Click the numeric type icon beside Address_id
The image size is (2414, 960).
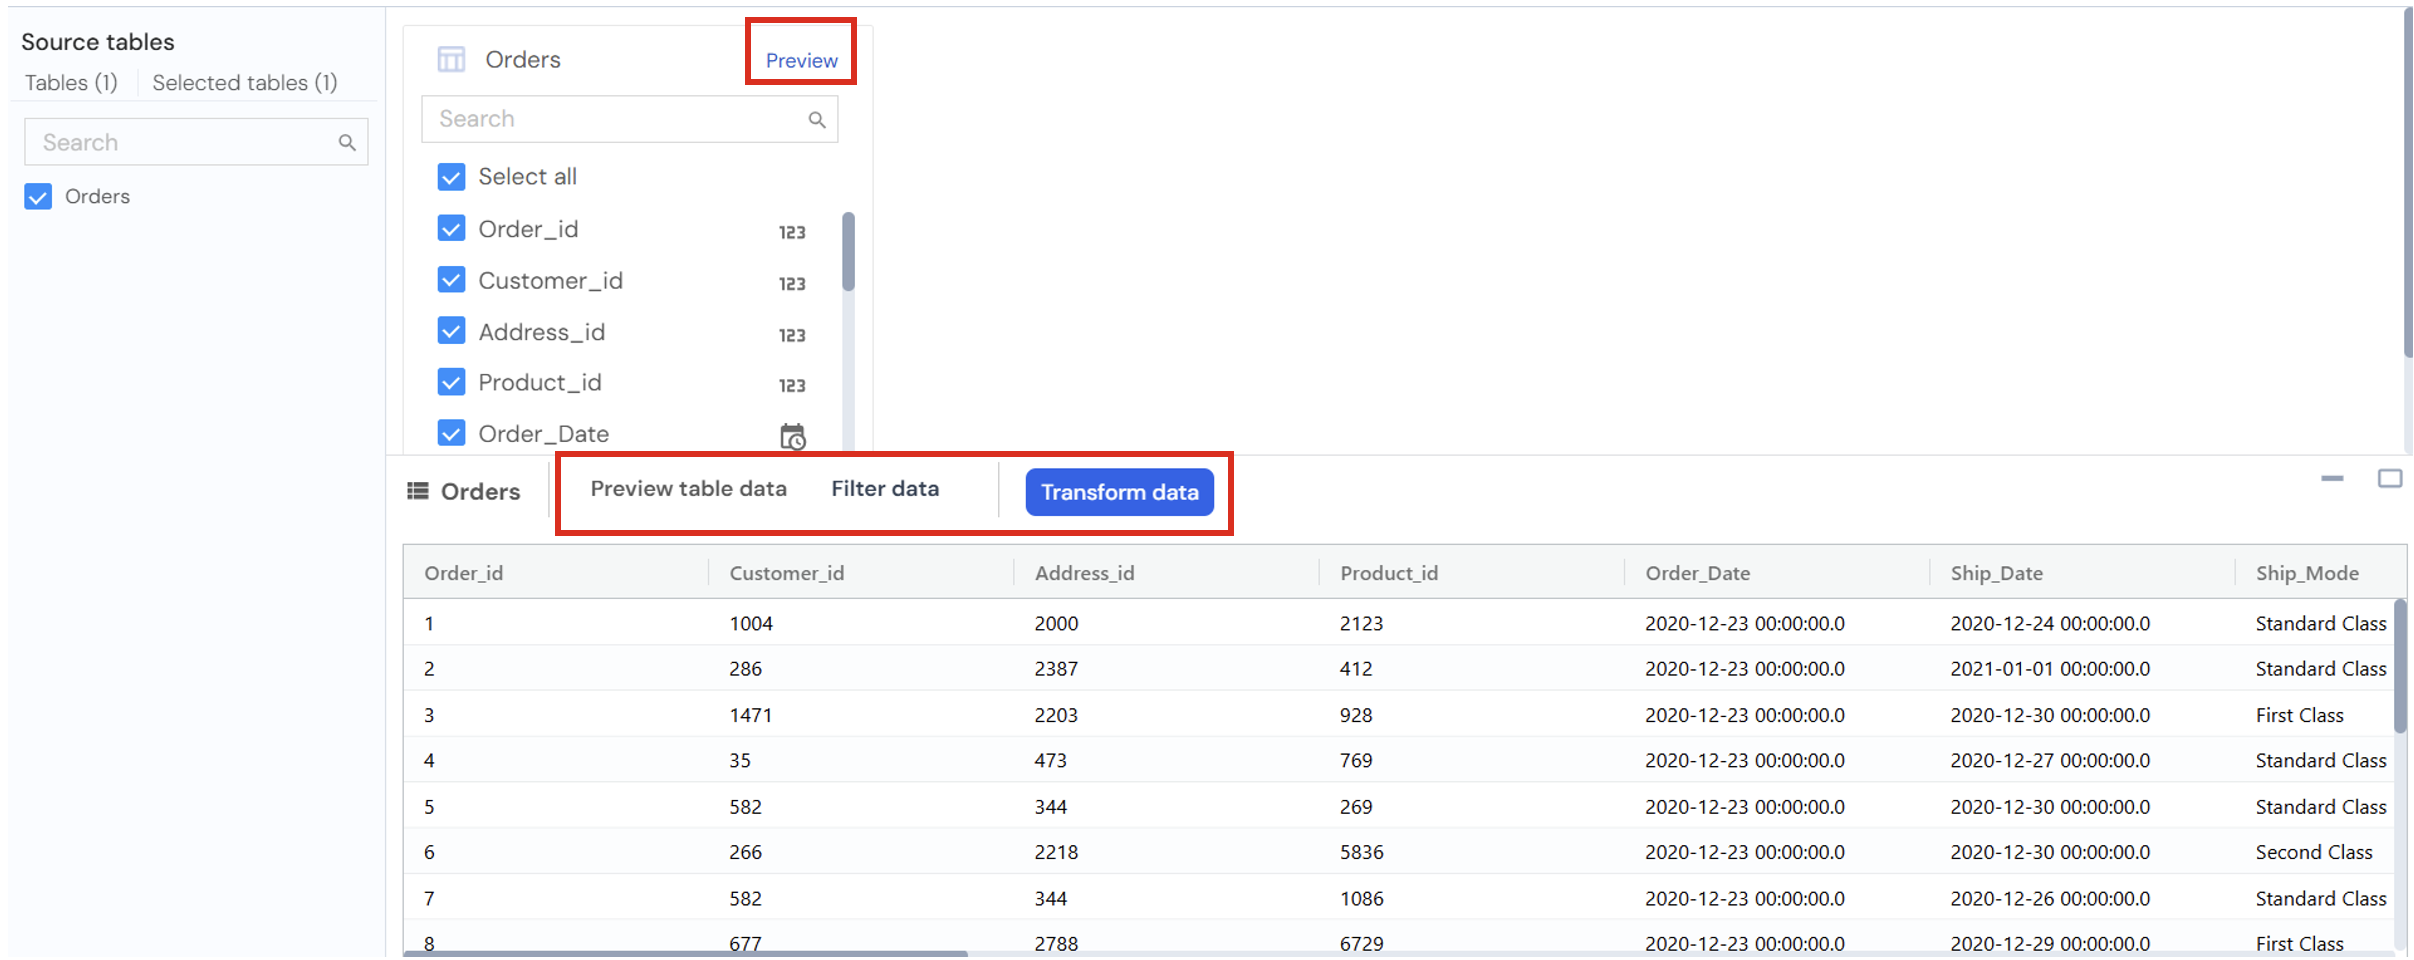(791, 335)
